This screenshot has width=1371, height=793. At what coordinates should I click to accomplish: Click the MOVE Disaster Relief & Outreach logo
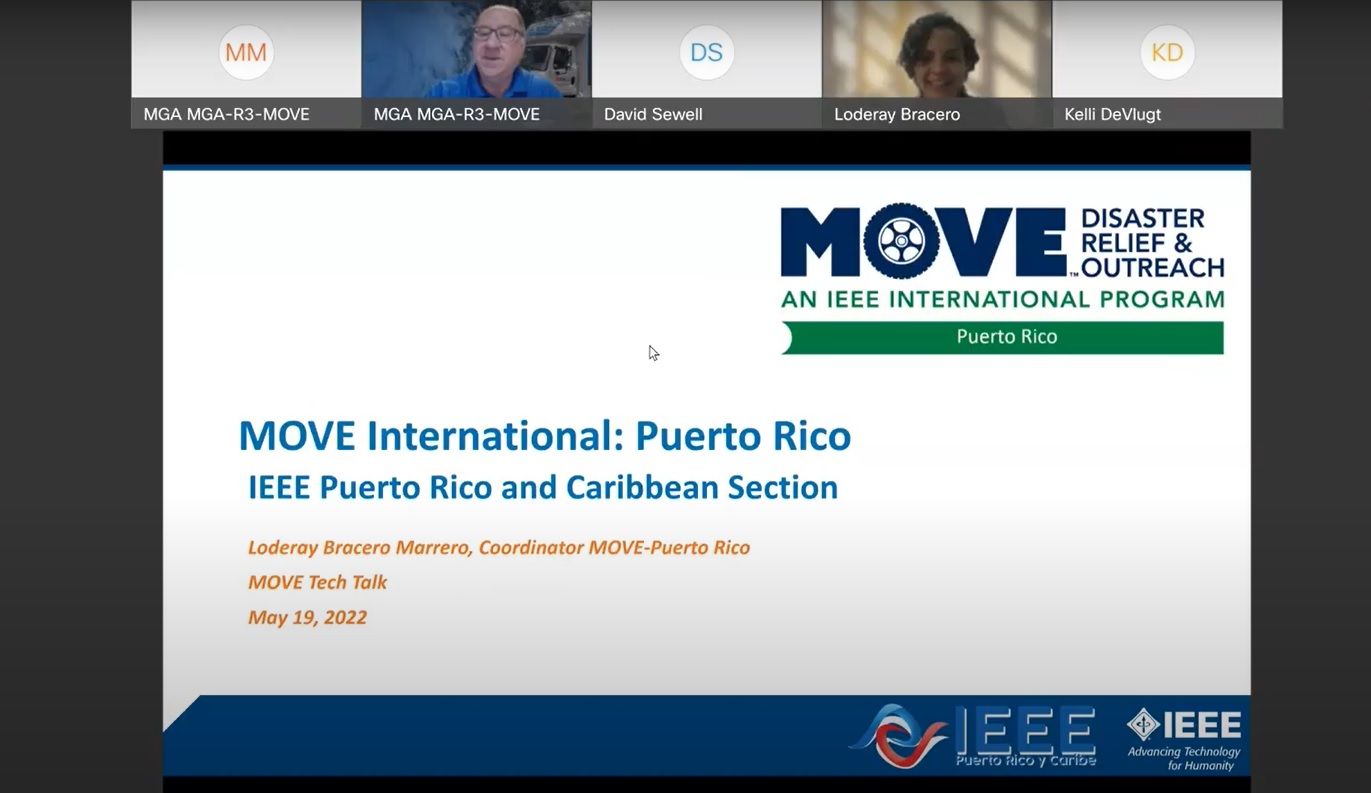point(1002,279)
